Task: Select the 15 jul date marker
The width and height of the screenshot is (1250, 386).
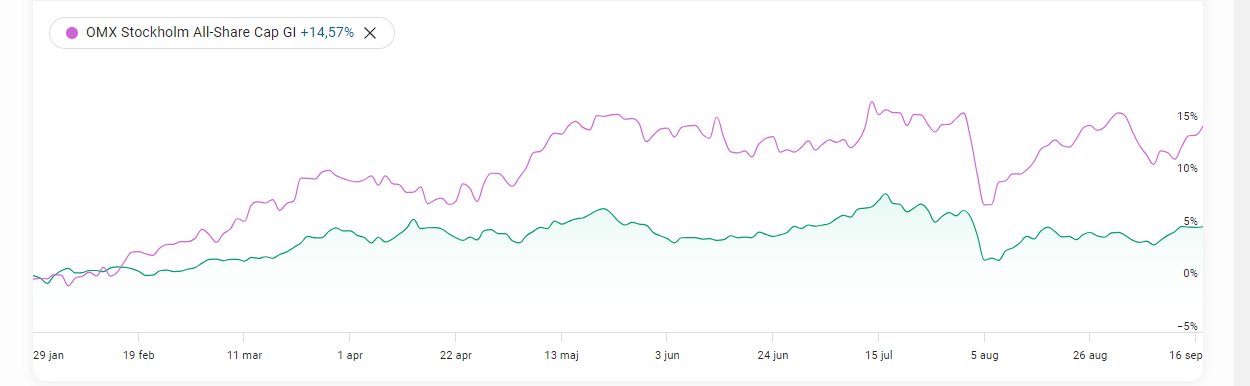Action: pyautogui.click(x=878, y=354)
